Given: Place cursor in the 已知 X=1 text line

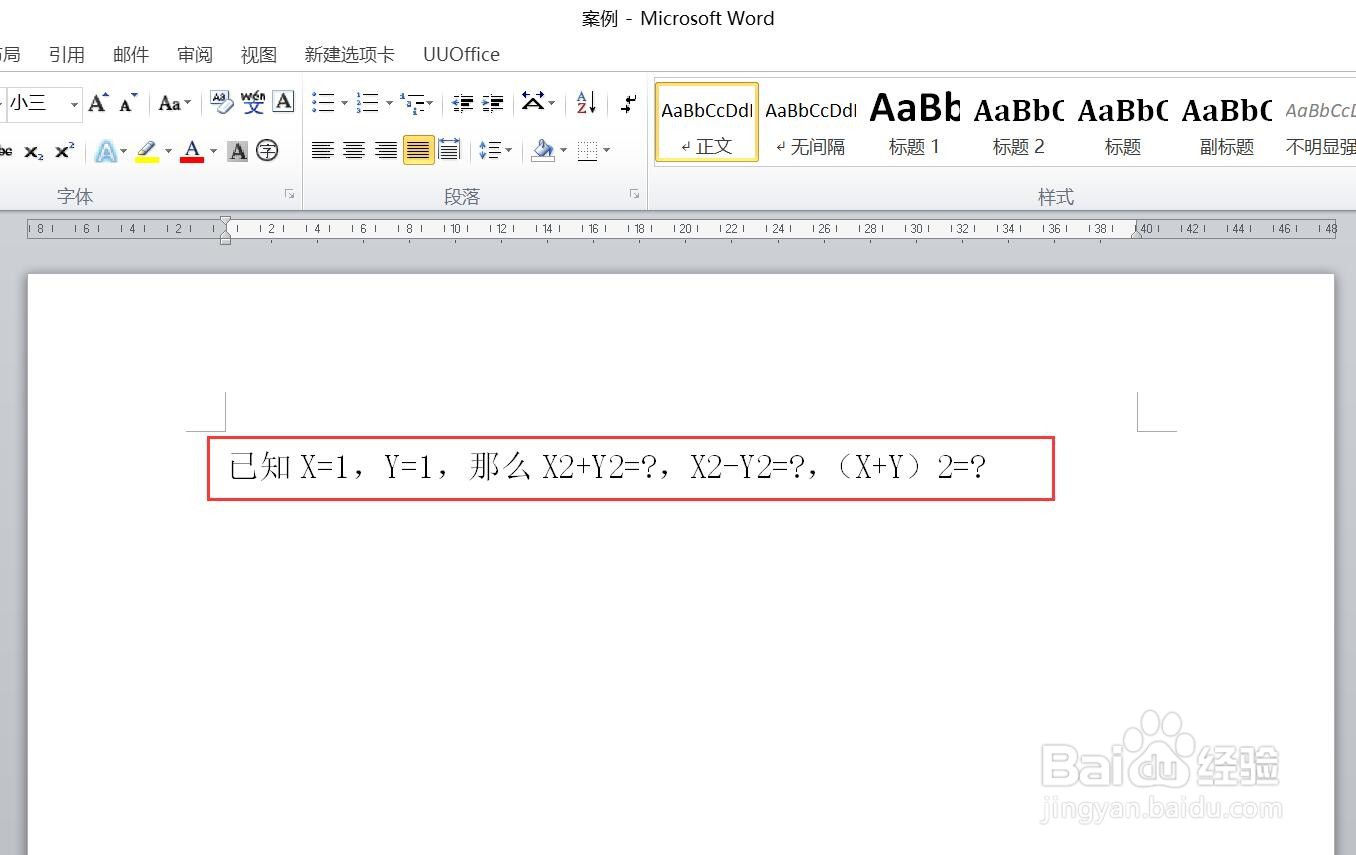Looking at the screenshot, I should pos(608,467).
